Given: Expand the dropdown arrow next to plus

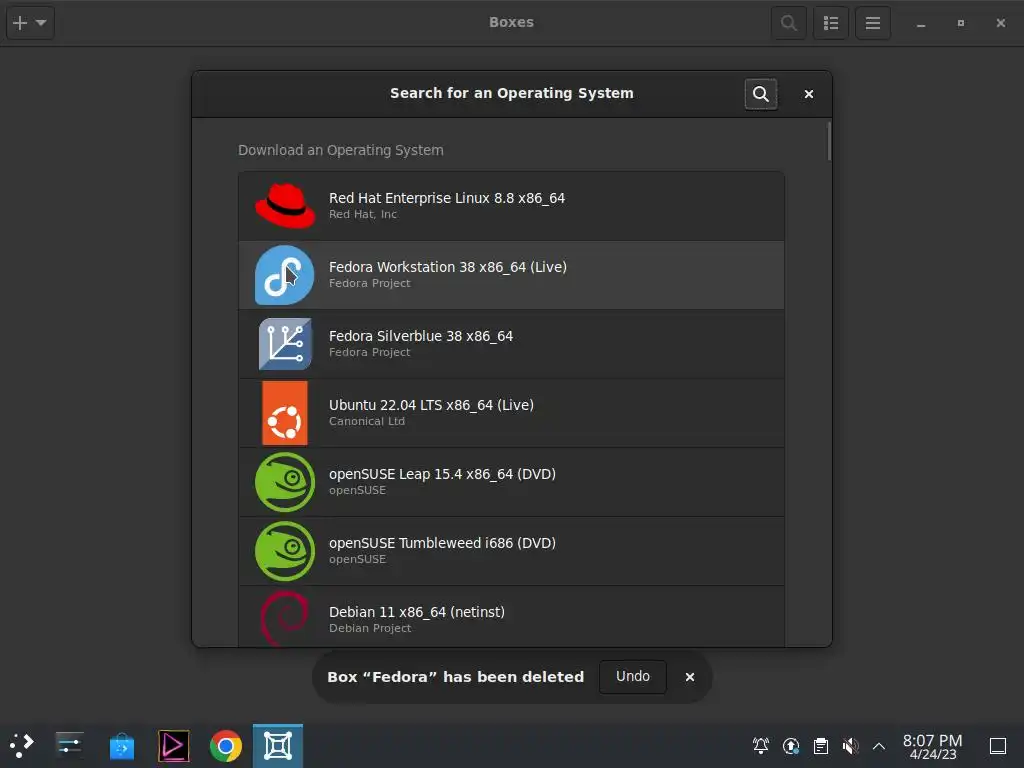Looking at the screenshot, I should (41, 23).
